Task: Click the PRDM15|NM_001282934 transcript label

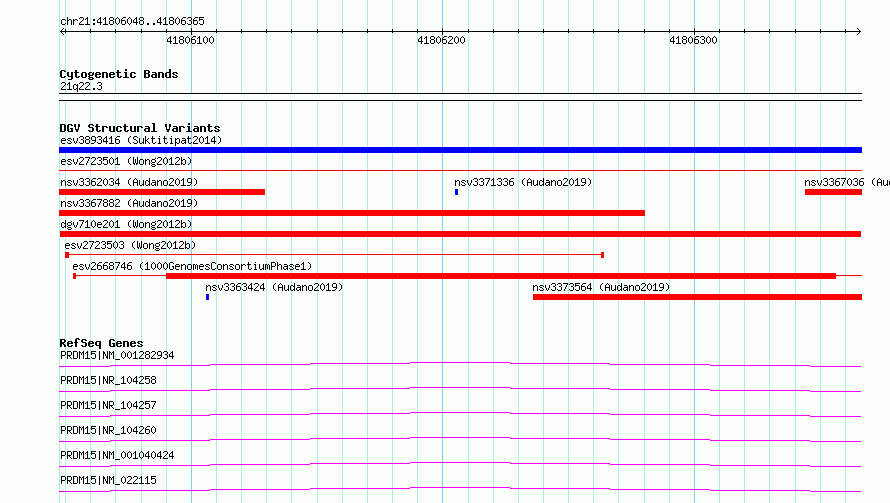Action: coord(117,355)
